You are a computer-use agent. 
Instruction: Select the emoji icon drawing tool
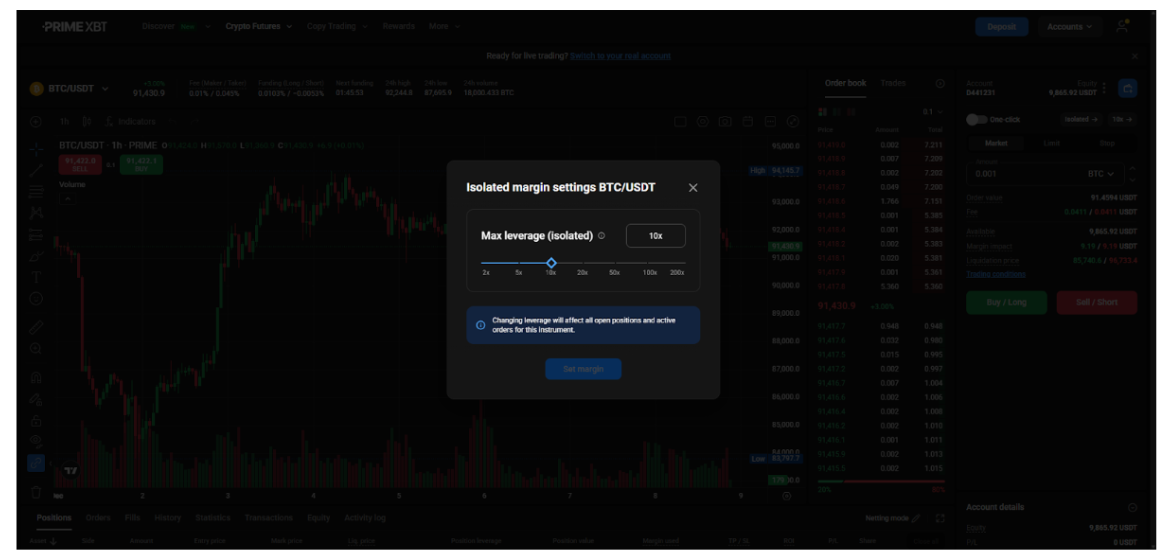(36, 299)
